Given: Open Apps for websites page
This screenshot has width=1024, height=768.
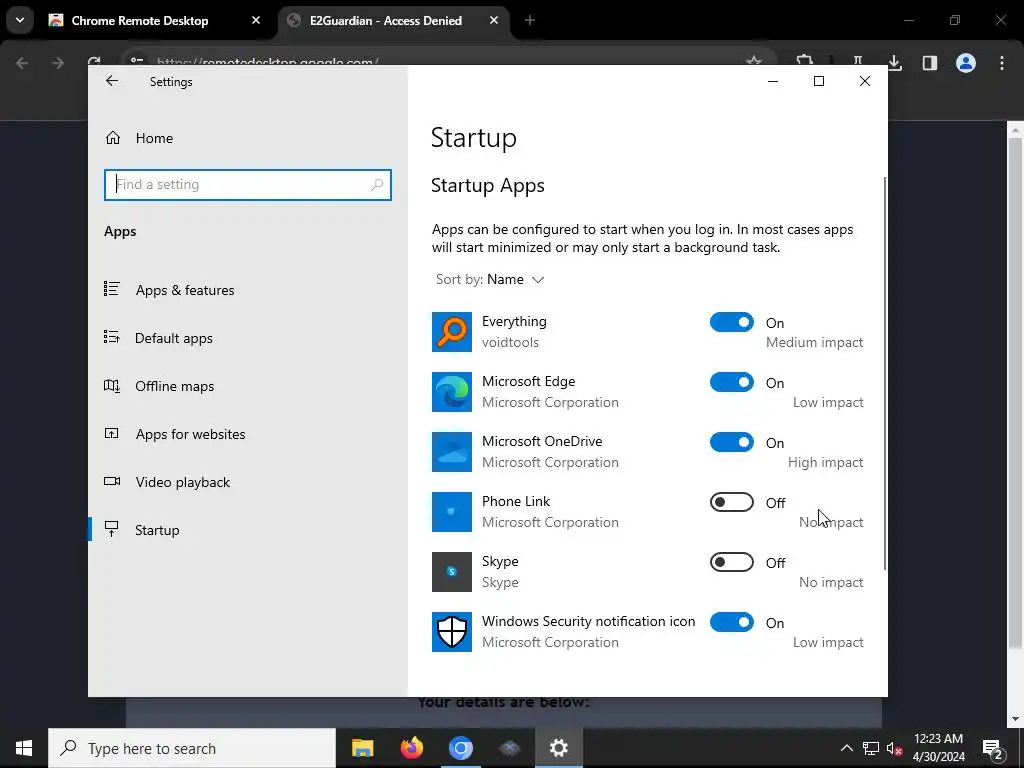Looking at the screenshot, I should [x=190, y=434].
